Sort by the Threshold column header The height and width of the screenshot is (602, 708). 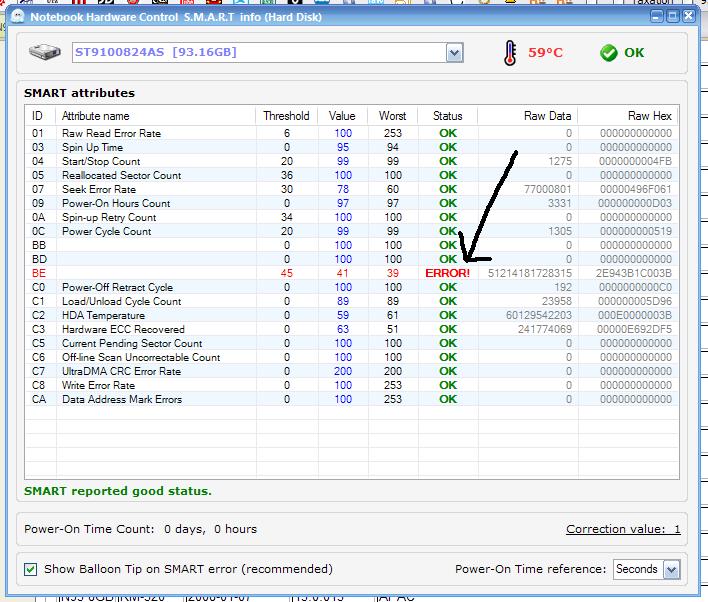point(286,116)
